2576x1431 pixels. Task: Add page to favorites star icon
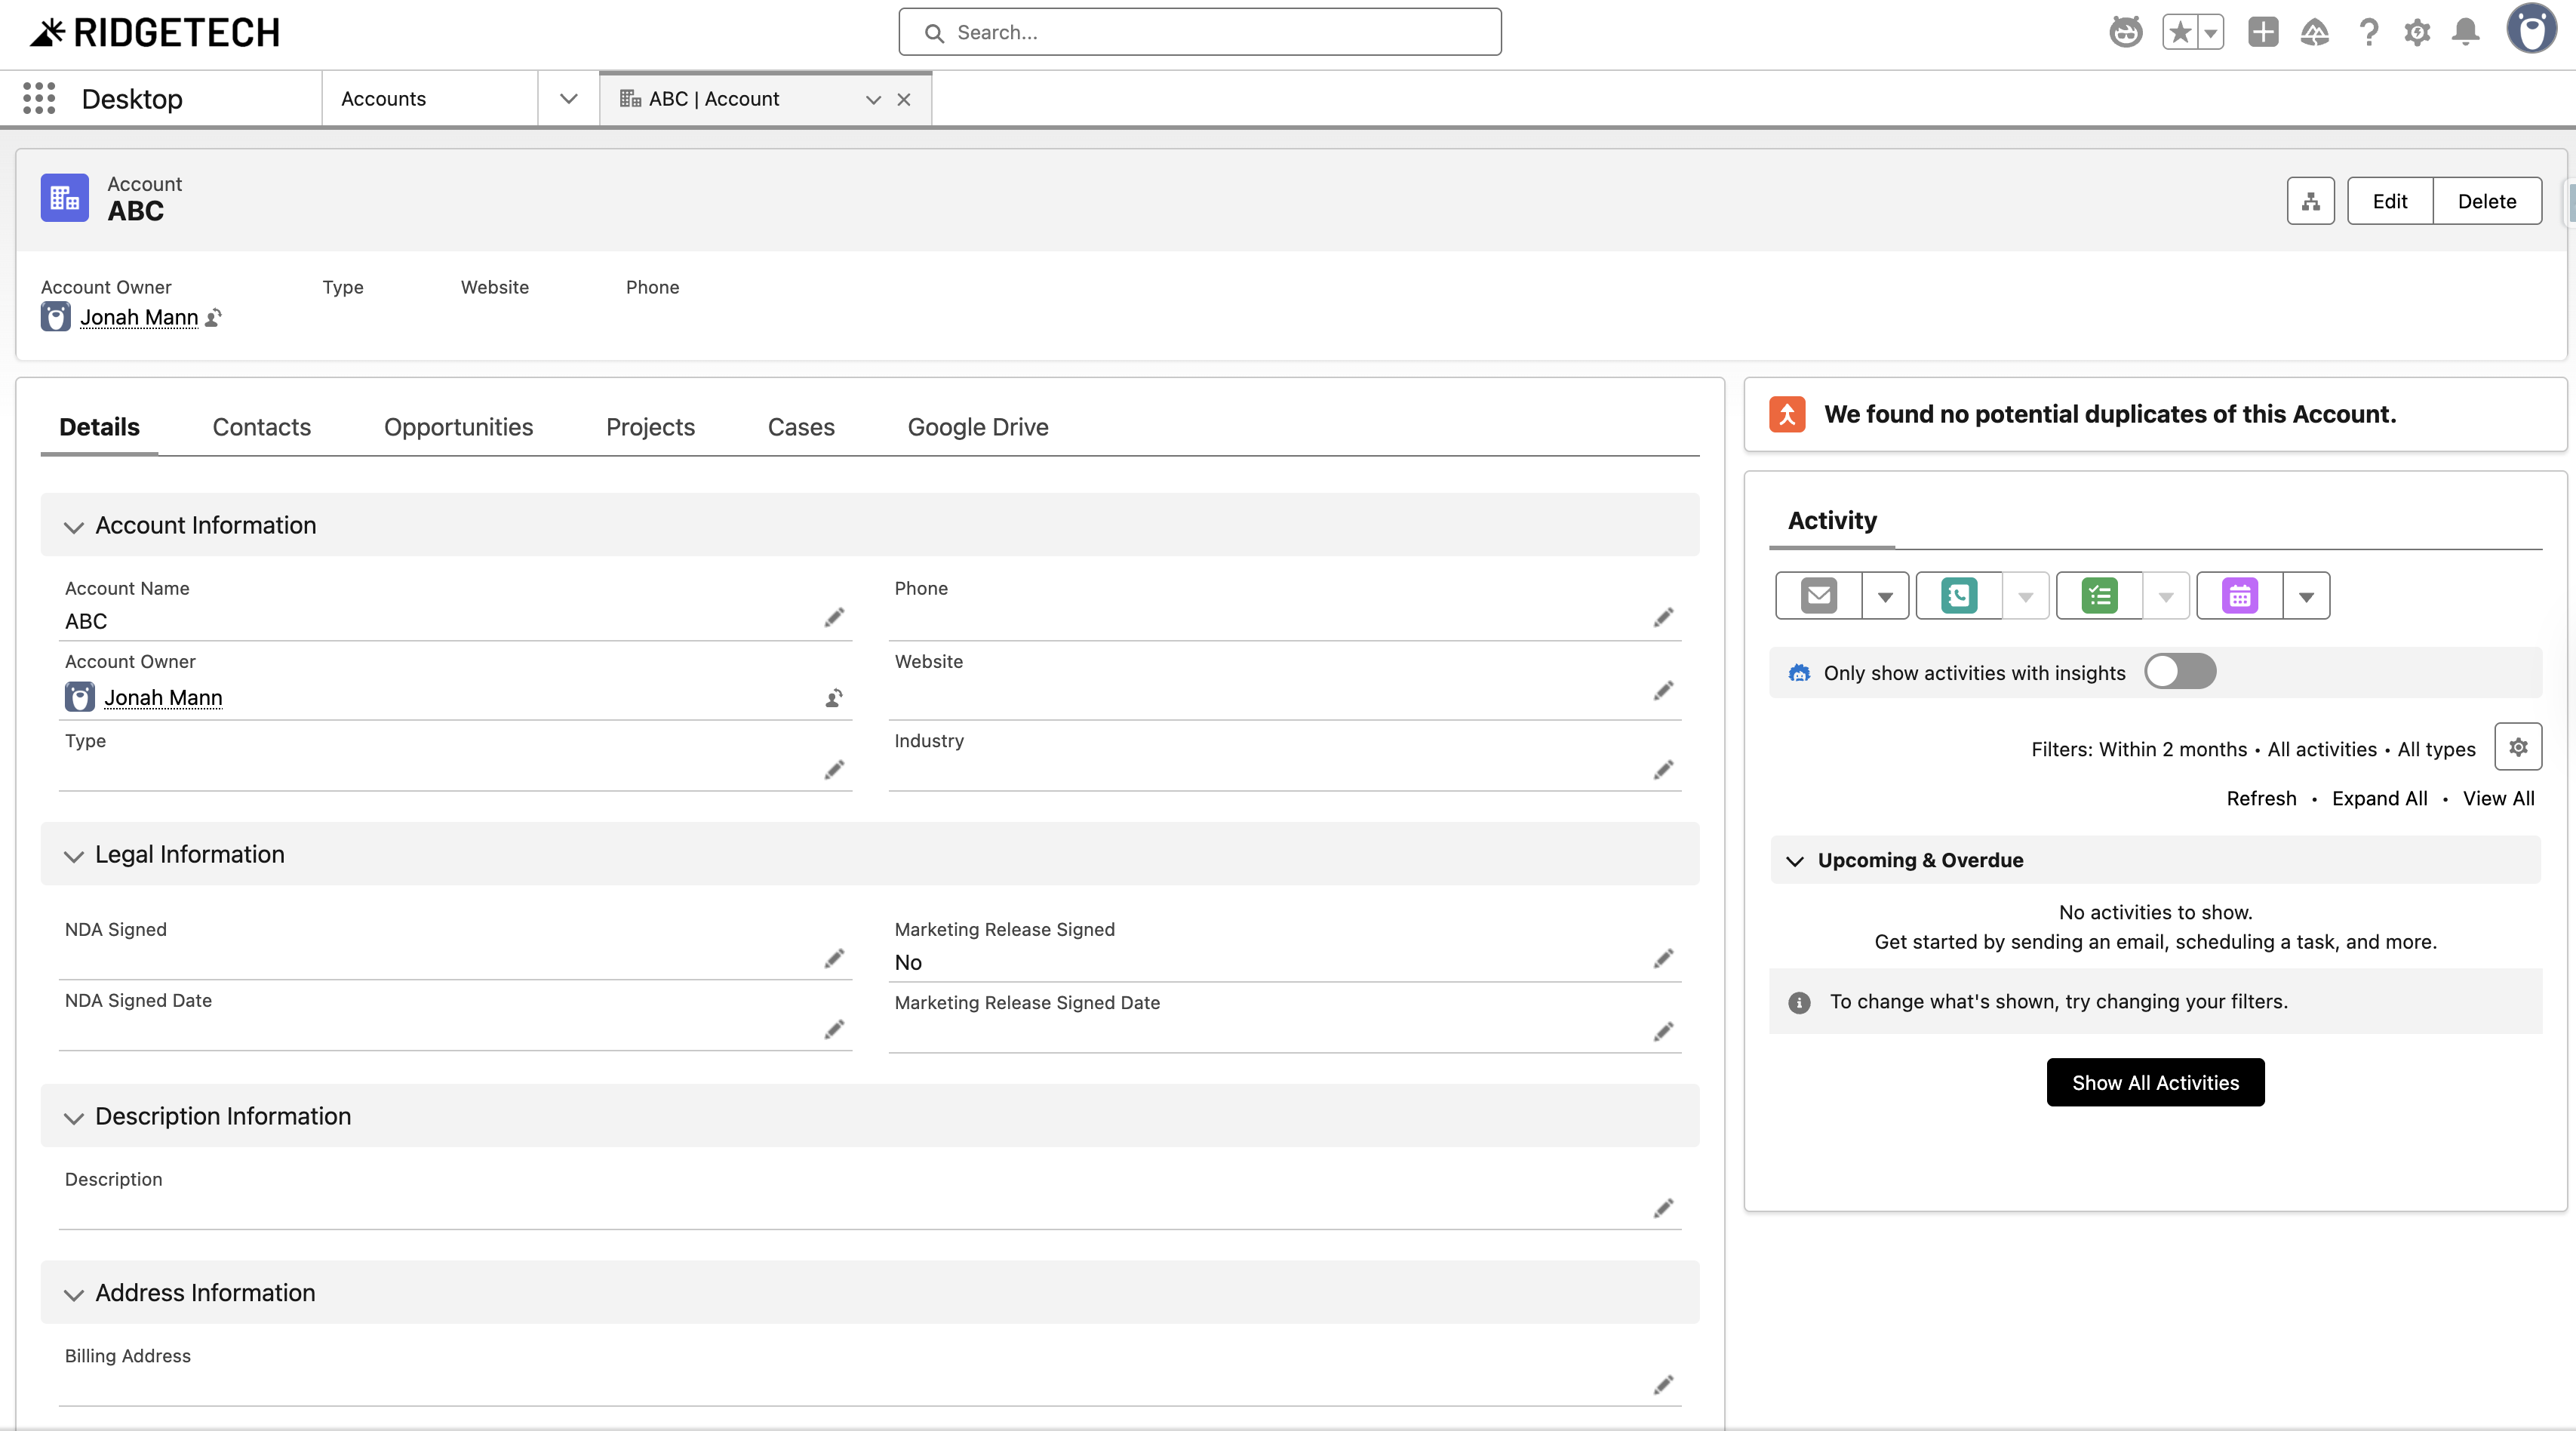[x=2180, y=32]
